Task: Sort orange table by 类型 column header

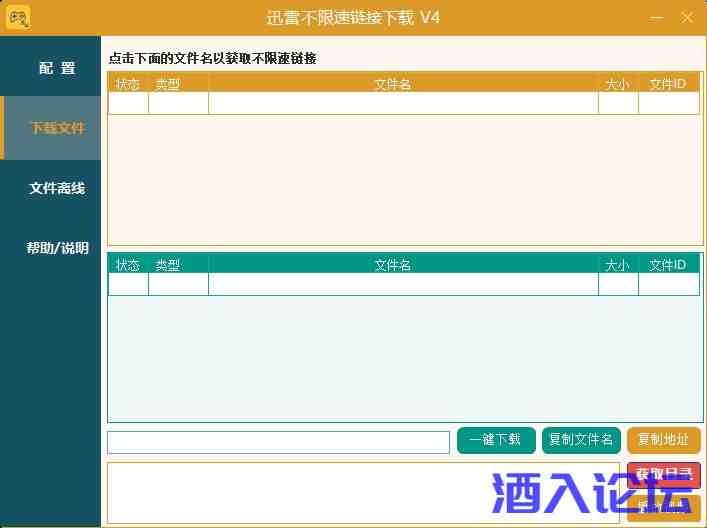Action: pos(178,84)
